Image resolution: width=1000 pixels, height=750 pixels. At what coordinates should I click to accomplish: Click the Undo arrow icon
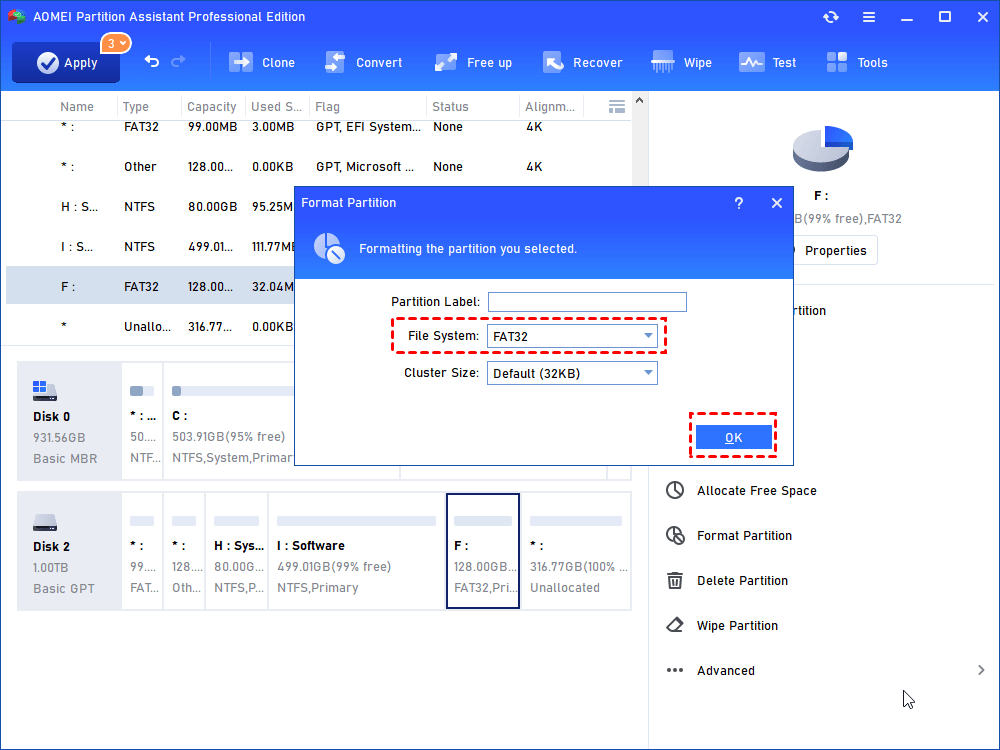[x=152, y=61]
